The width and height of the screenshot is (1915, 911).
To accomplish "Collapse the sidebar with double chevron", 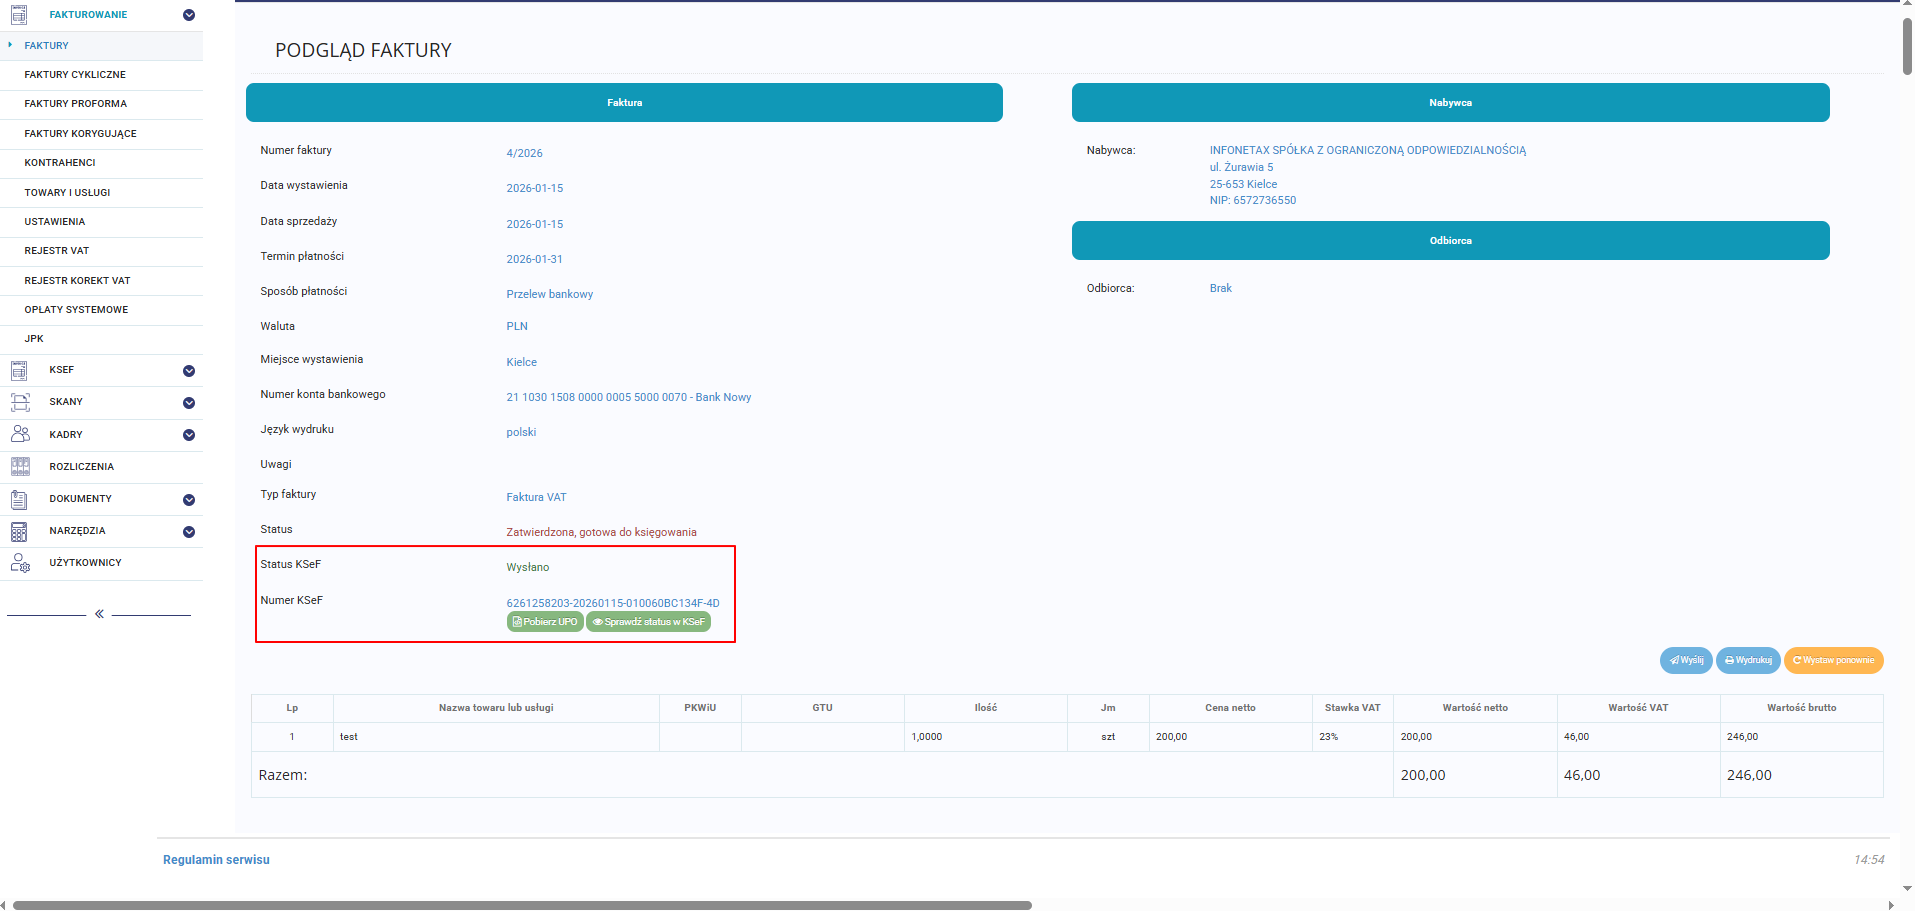I will point(99,614).
